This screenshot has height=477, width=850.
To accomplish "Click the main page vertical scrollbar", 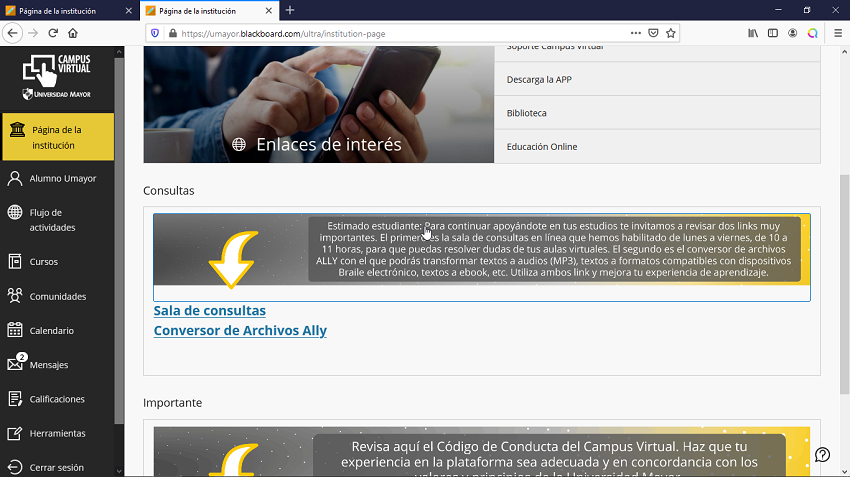I will coord(844,285).
